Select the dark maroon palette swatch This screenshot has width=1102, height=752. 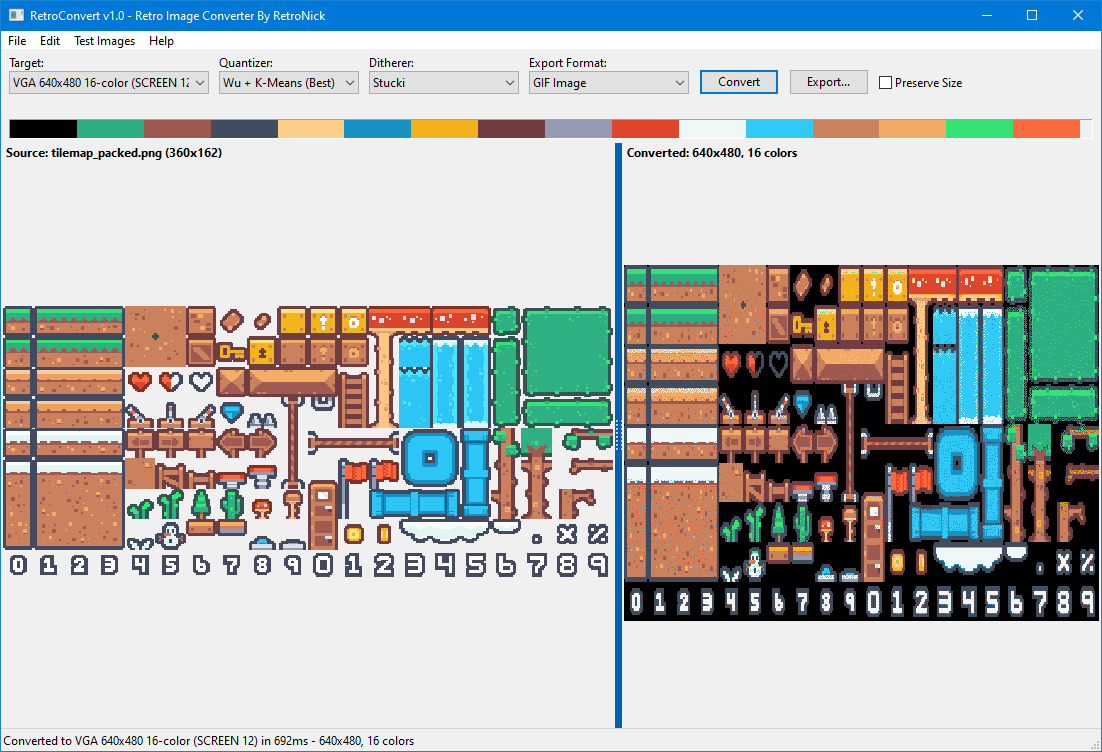512,129
